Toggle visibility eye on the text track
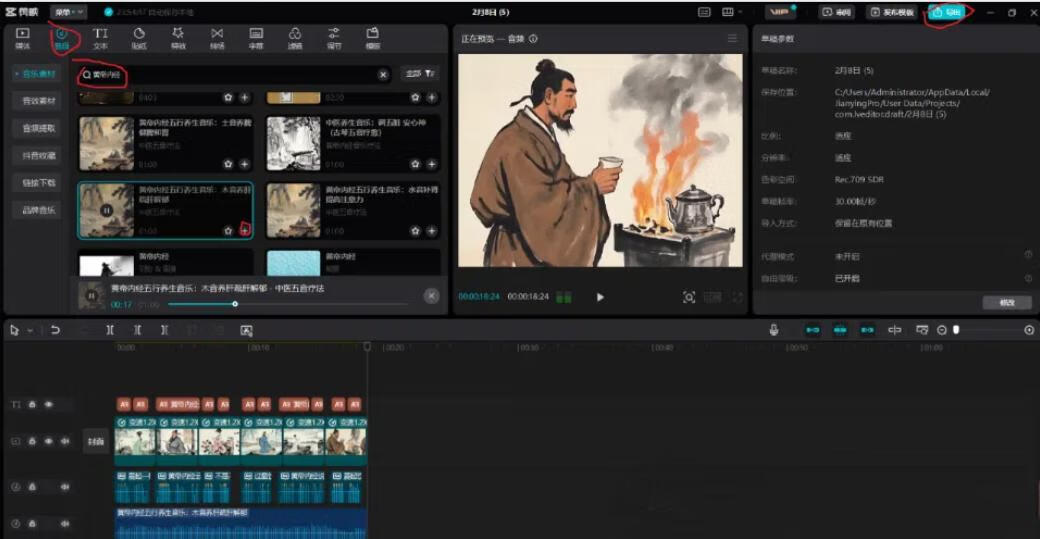Image resolution: width=1040 pixels, height=539 pixels. tap(48, 404)
